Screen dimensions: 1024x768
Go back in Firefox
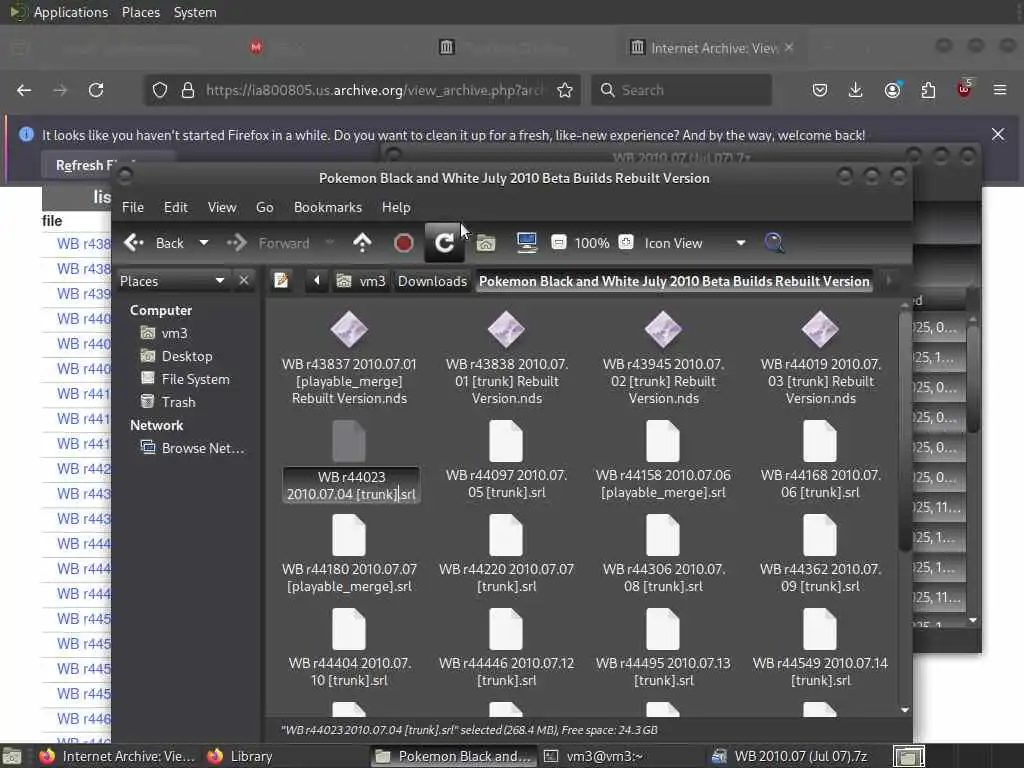[24, 90]
